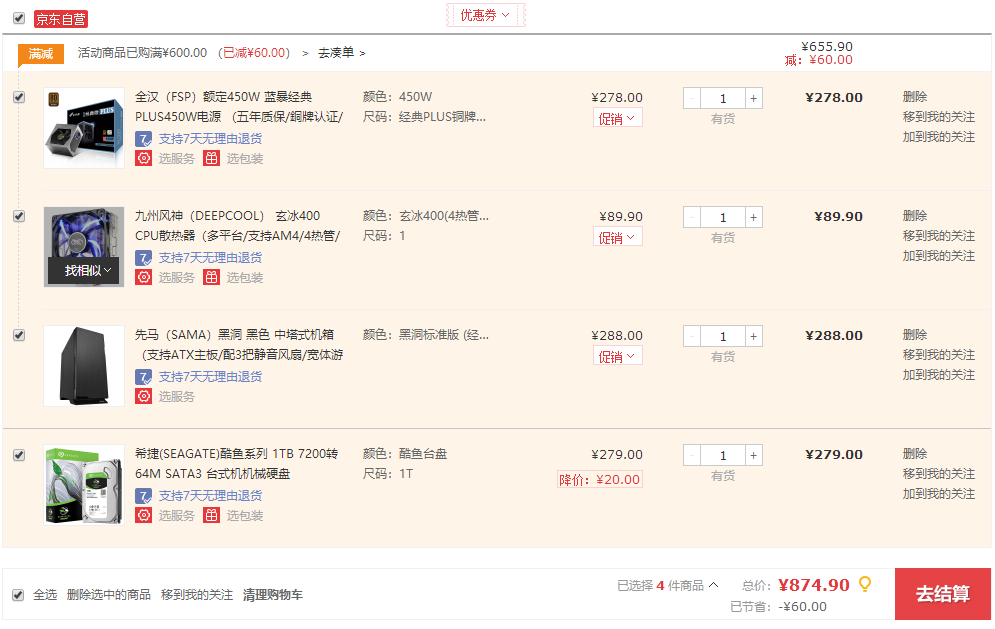Screen dimensions: 995x629
Task: Open the 九州风神 玄冰400 product title
Action: 238,225
